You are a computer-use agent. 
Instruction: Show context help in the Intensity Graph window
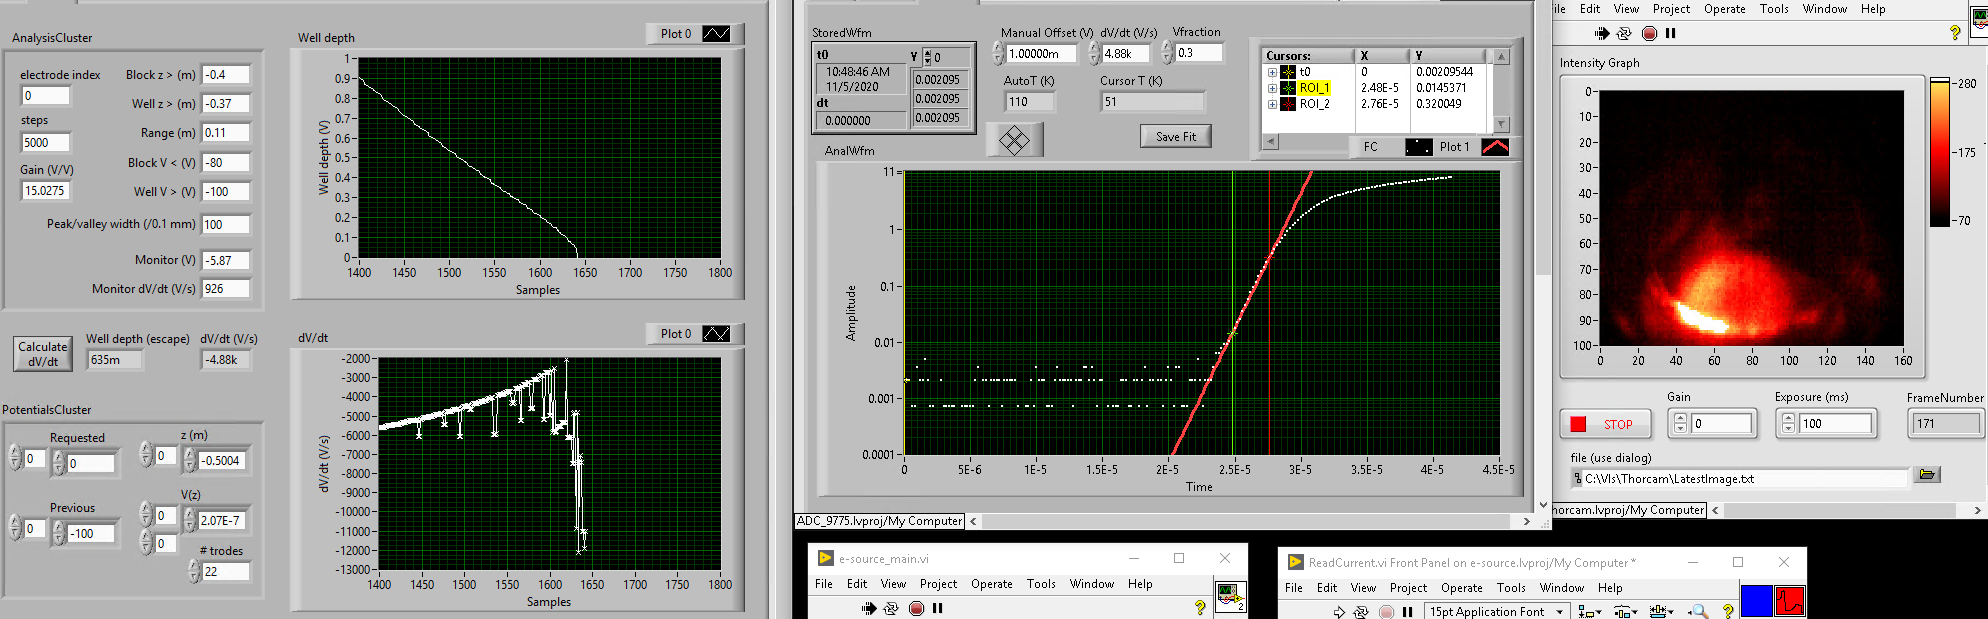1955,33
